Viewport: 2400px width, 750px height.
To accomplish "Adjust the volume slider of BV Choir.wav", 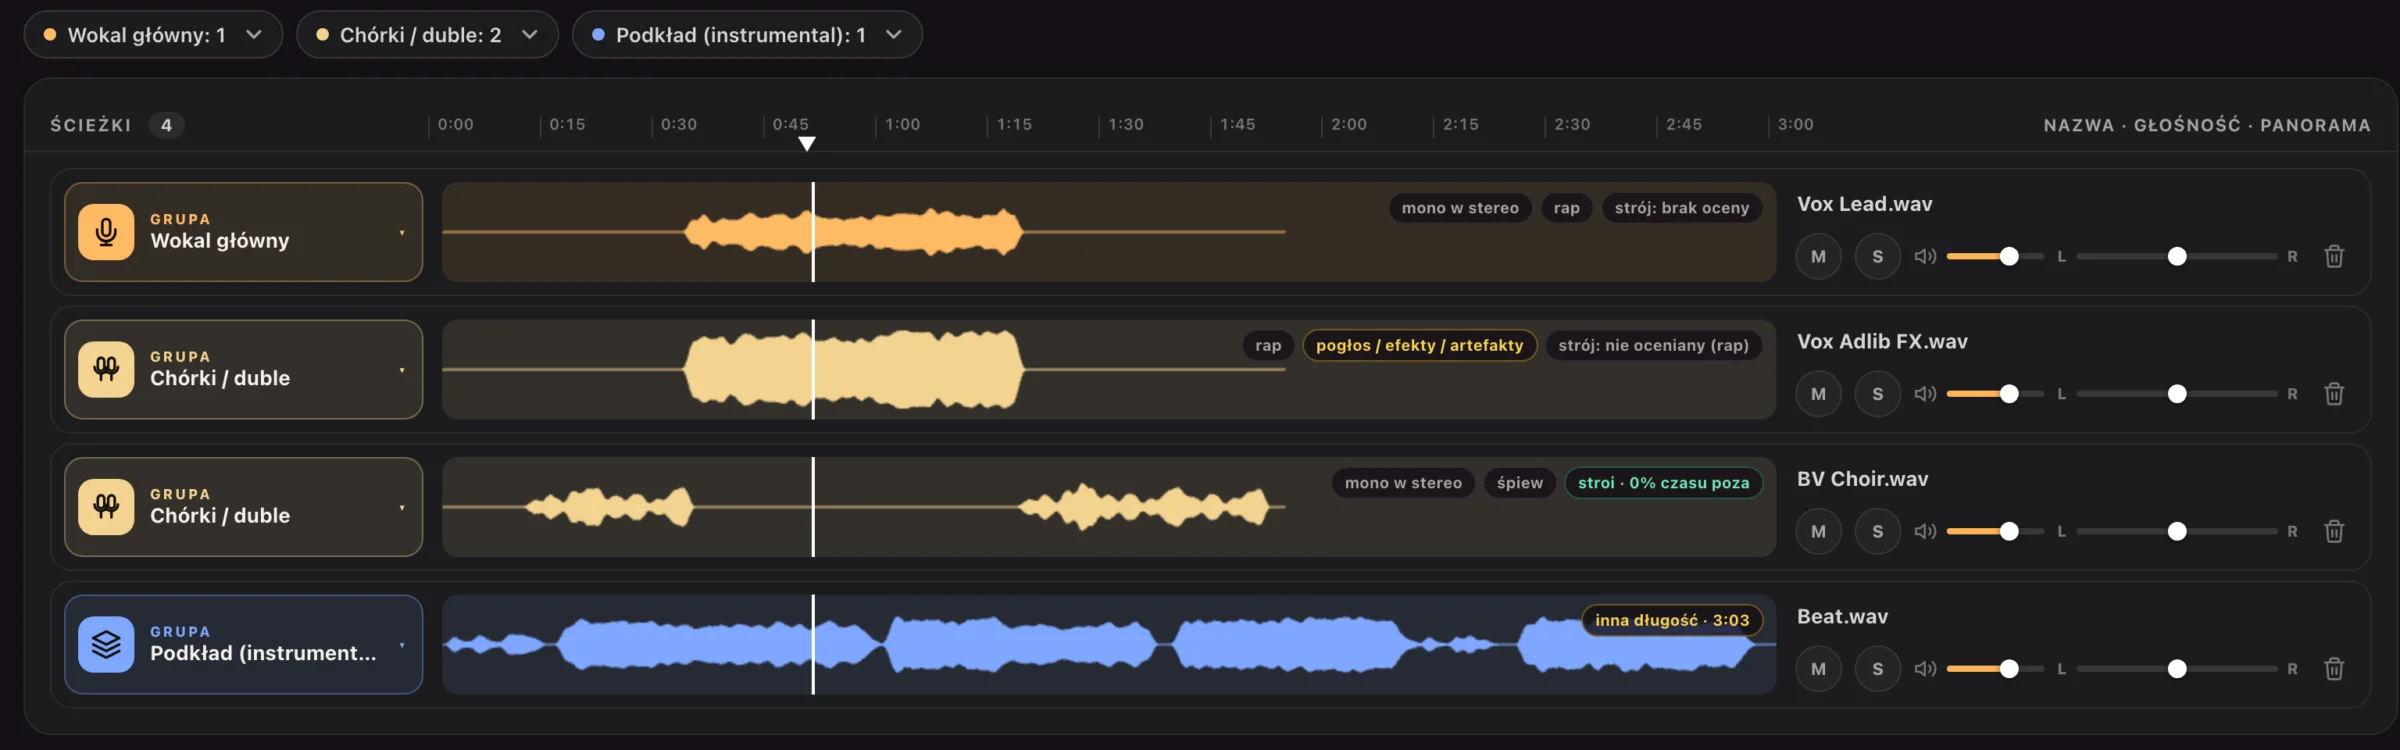I will pyautogui.click(x=1995, y=531).
